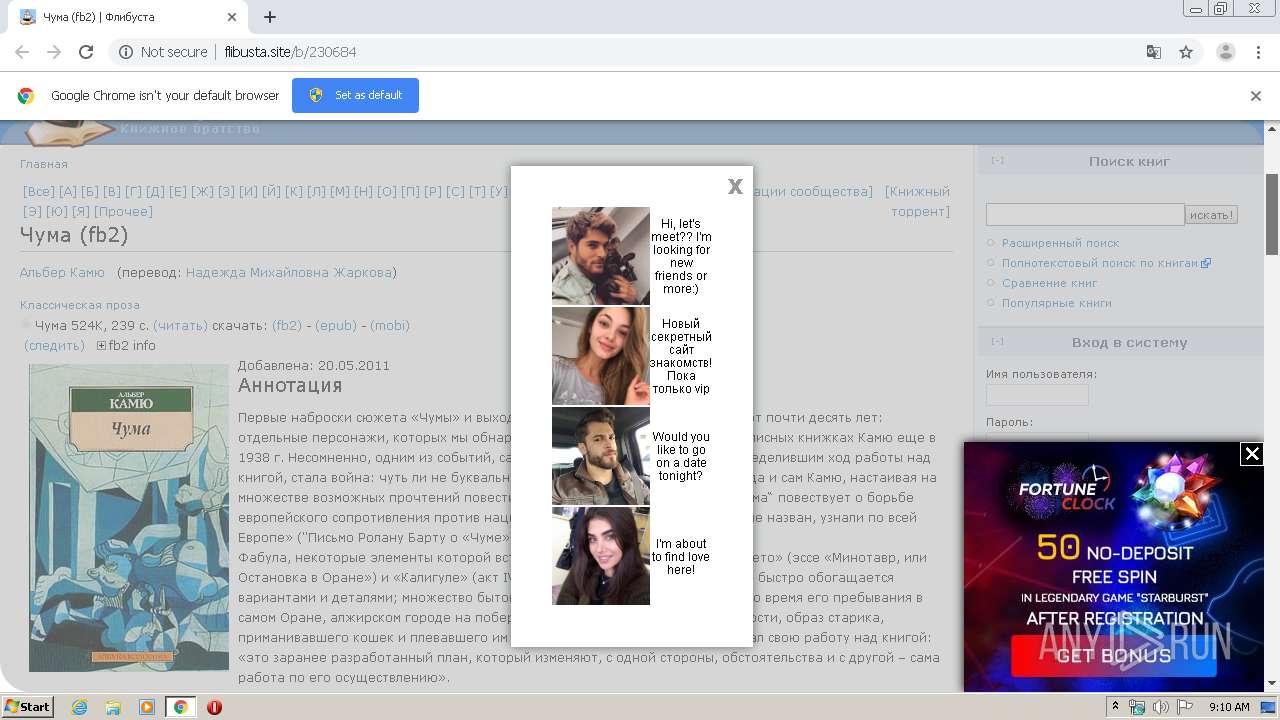Collapse the Вход в систему panel
The height and width of the screenshot is (720, 1280).
[997, 341]
